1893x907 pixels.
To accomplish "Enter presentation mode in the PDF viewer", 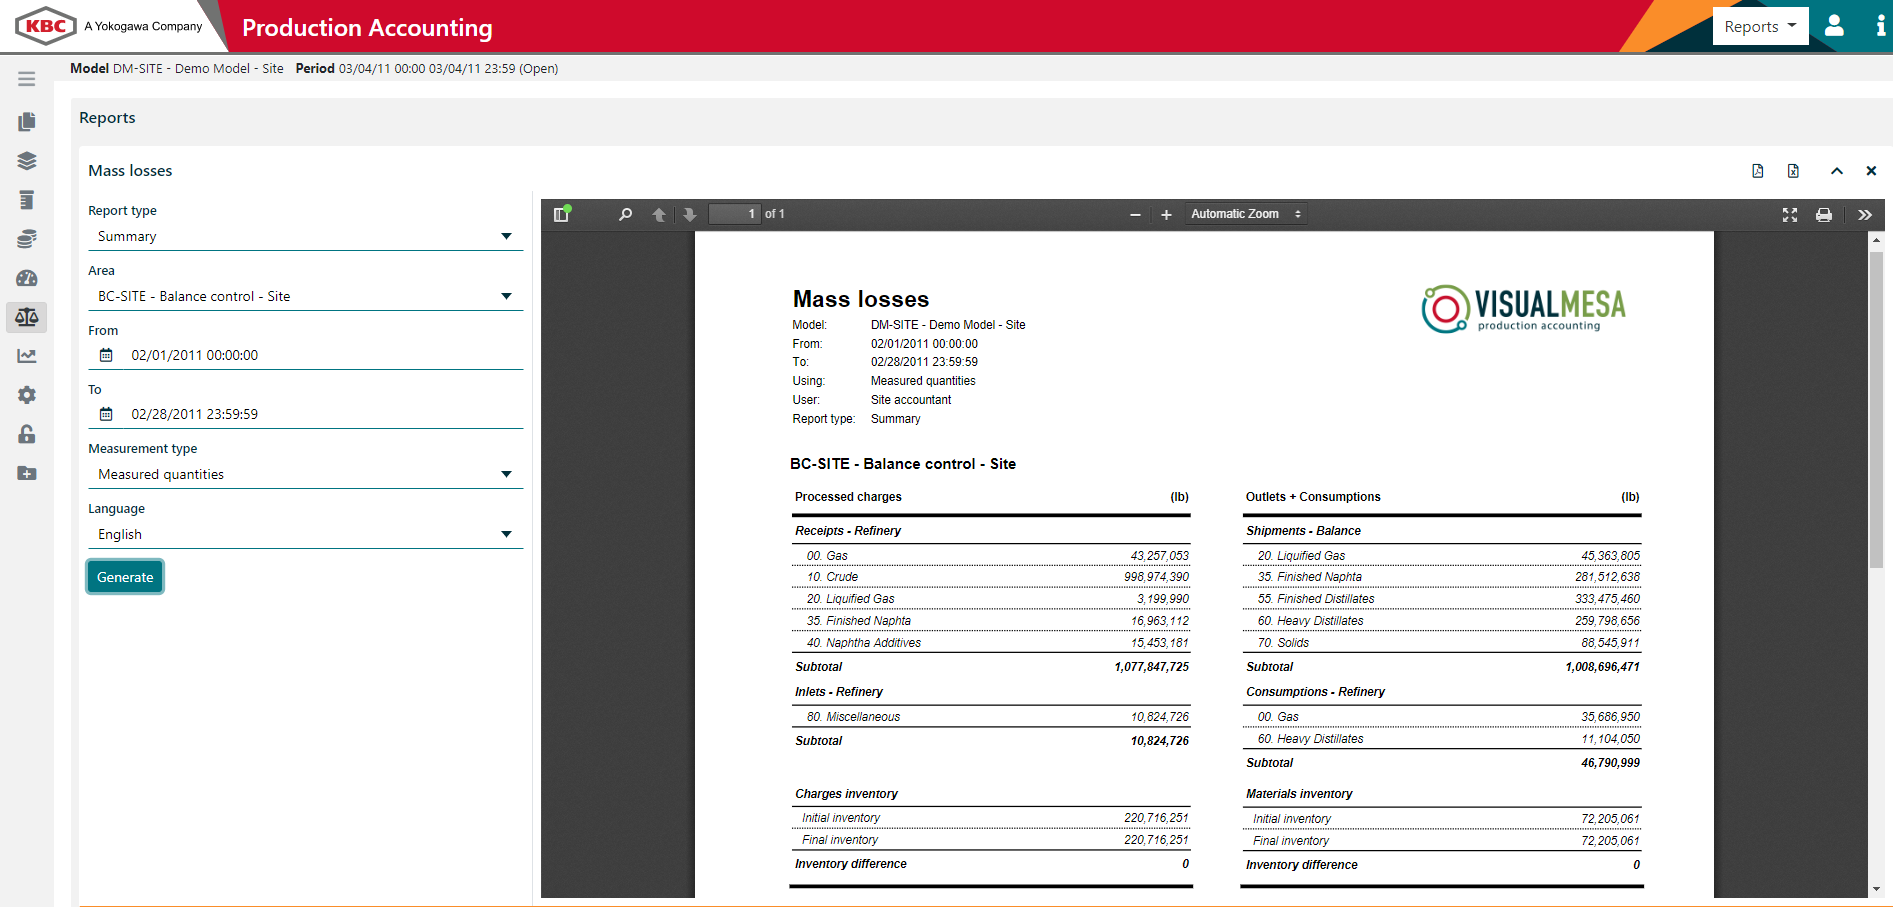I will click(x=1790, y=214).
